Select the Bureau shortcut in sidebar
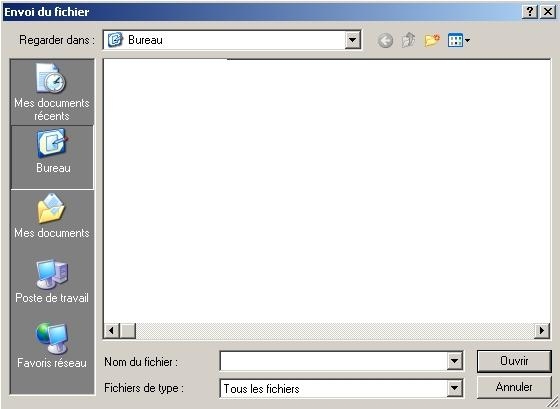Image resolution: width=560 pixels, height=409 pixels. point(52,157)
